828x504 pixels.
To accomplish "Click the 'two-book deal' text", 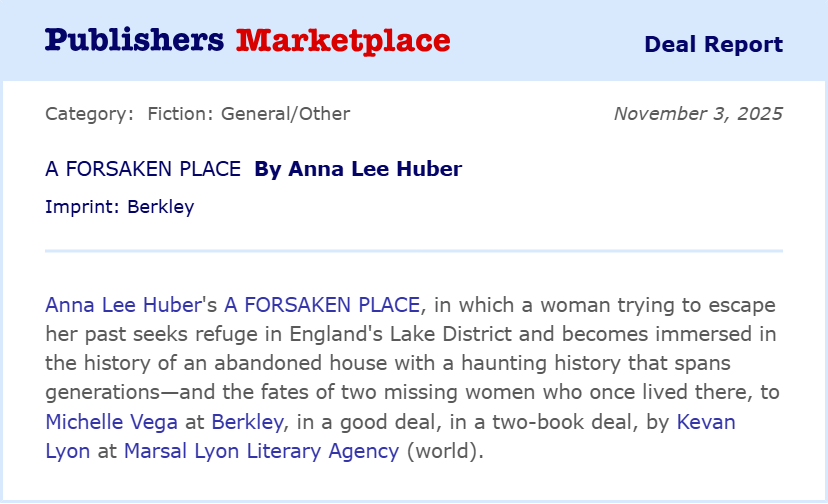I will pos(548,421).
